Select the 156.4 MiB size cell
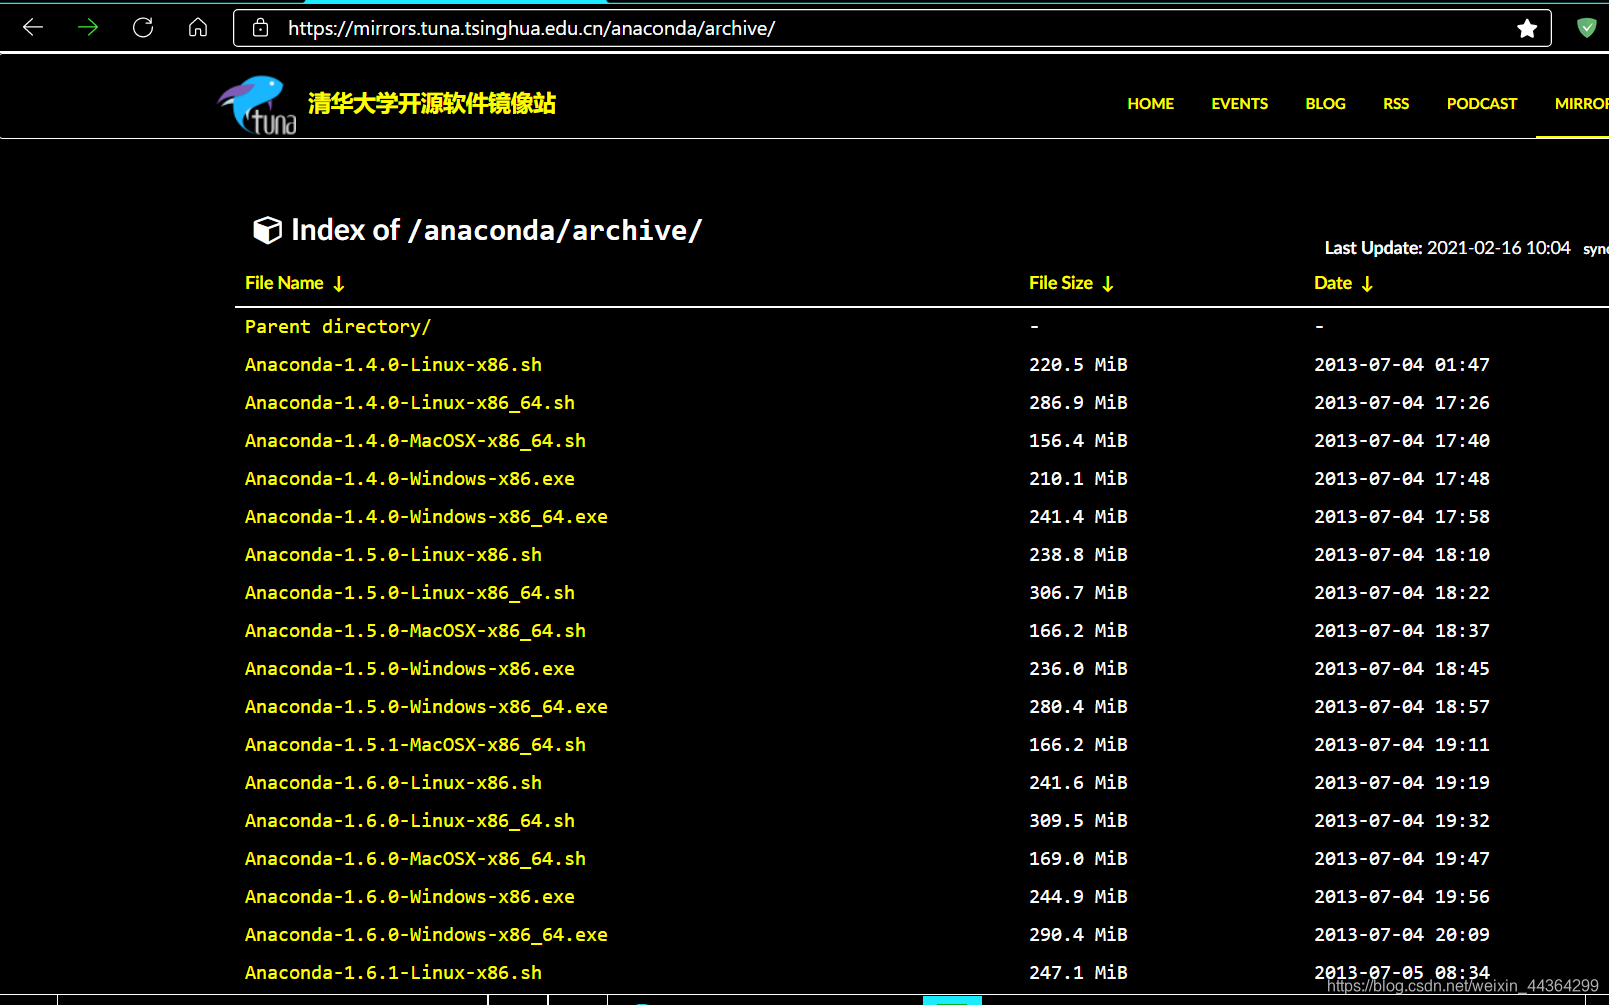The width and height of the screenshot is (1609, 1005). pyautogui.click(x=1078, y=441)
